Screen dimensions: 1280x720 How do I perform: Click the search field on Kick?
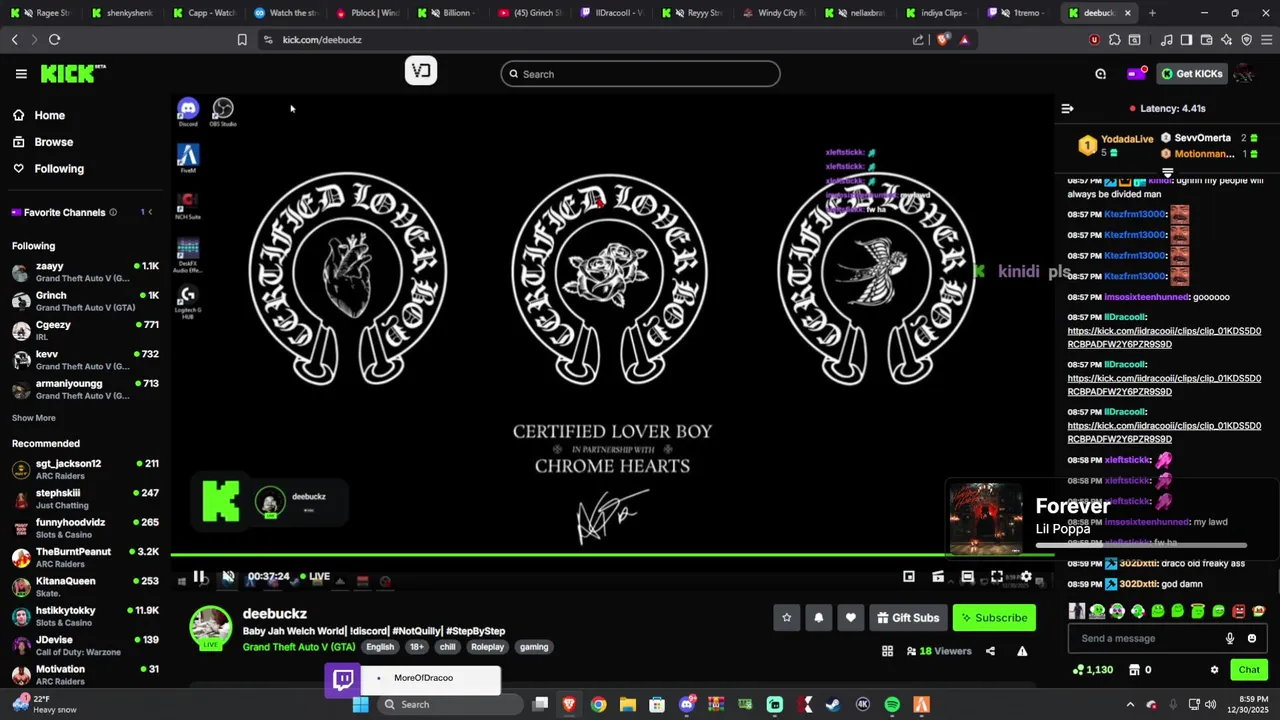point(640,74)
